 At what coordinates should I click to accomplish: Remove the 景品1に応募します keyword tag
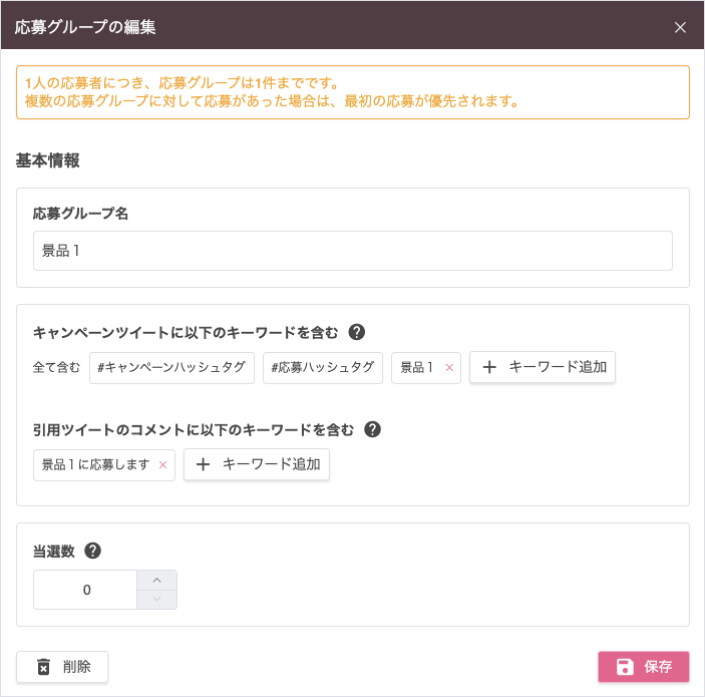coord(163,465)
